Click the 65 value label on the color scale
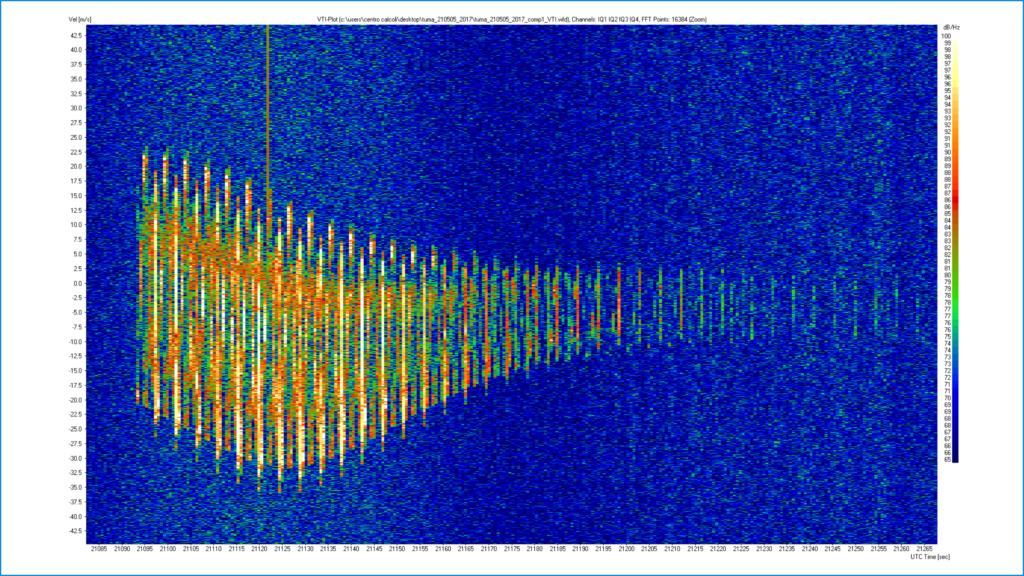 [x=948, y=460]
